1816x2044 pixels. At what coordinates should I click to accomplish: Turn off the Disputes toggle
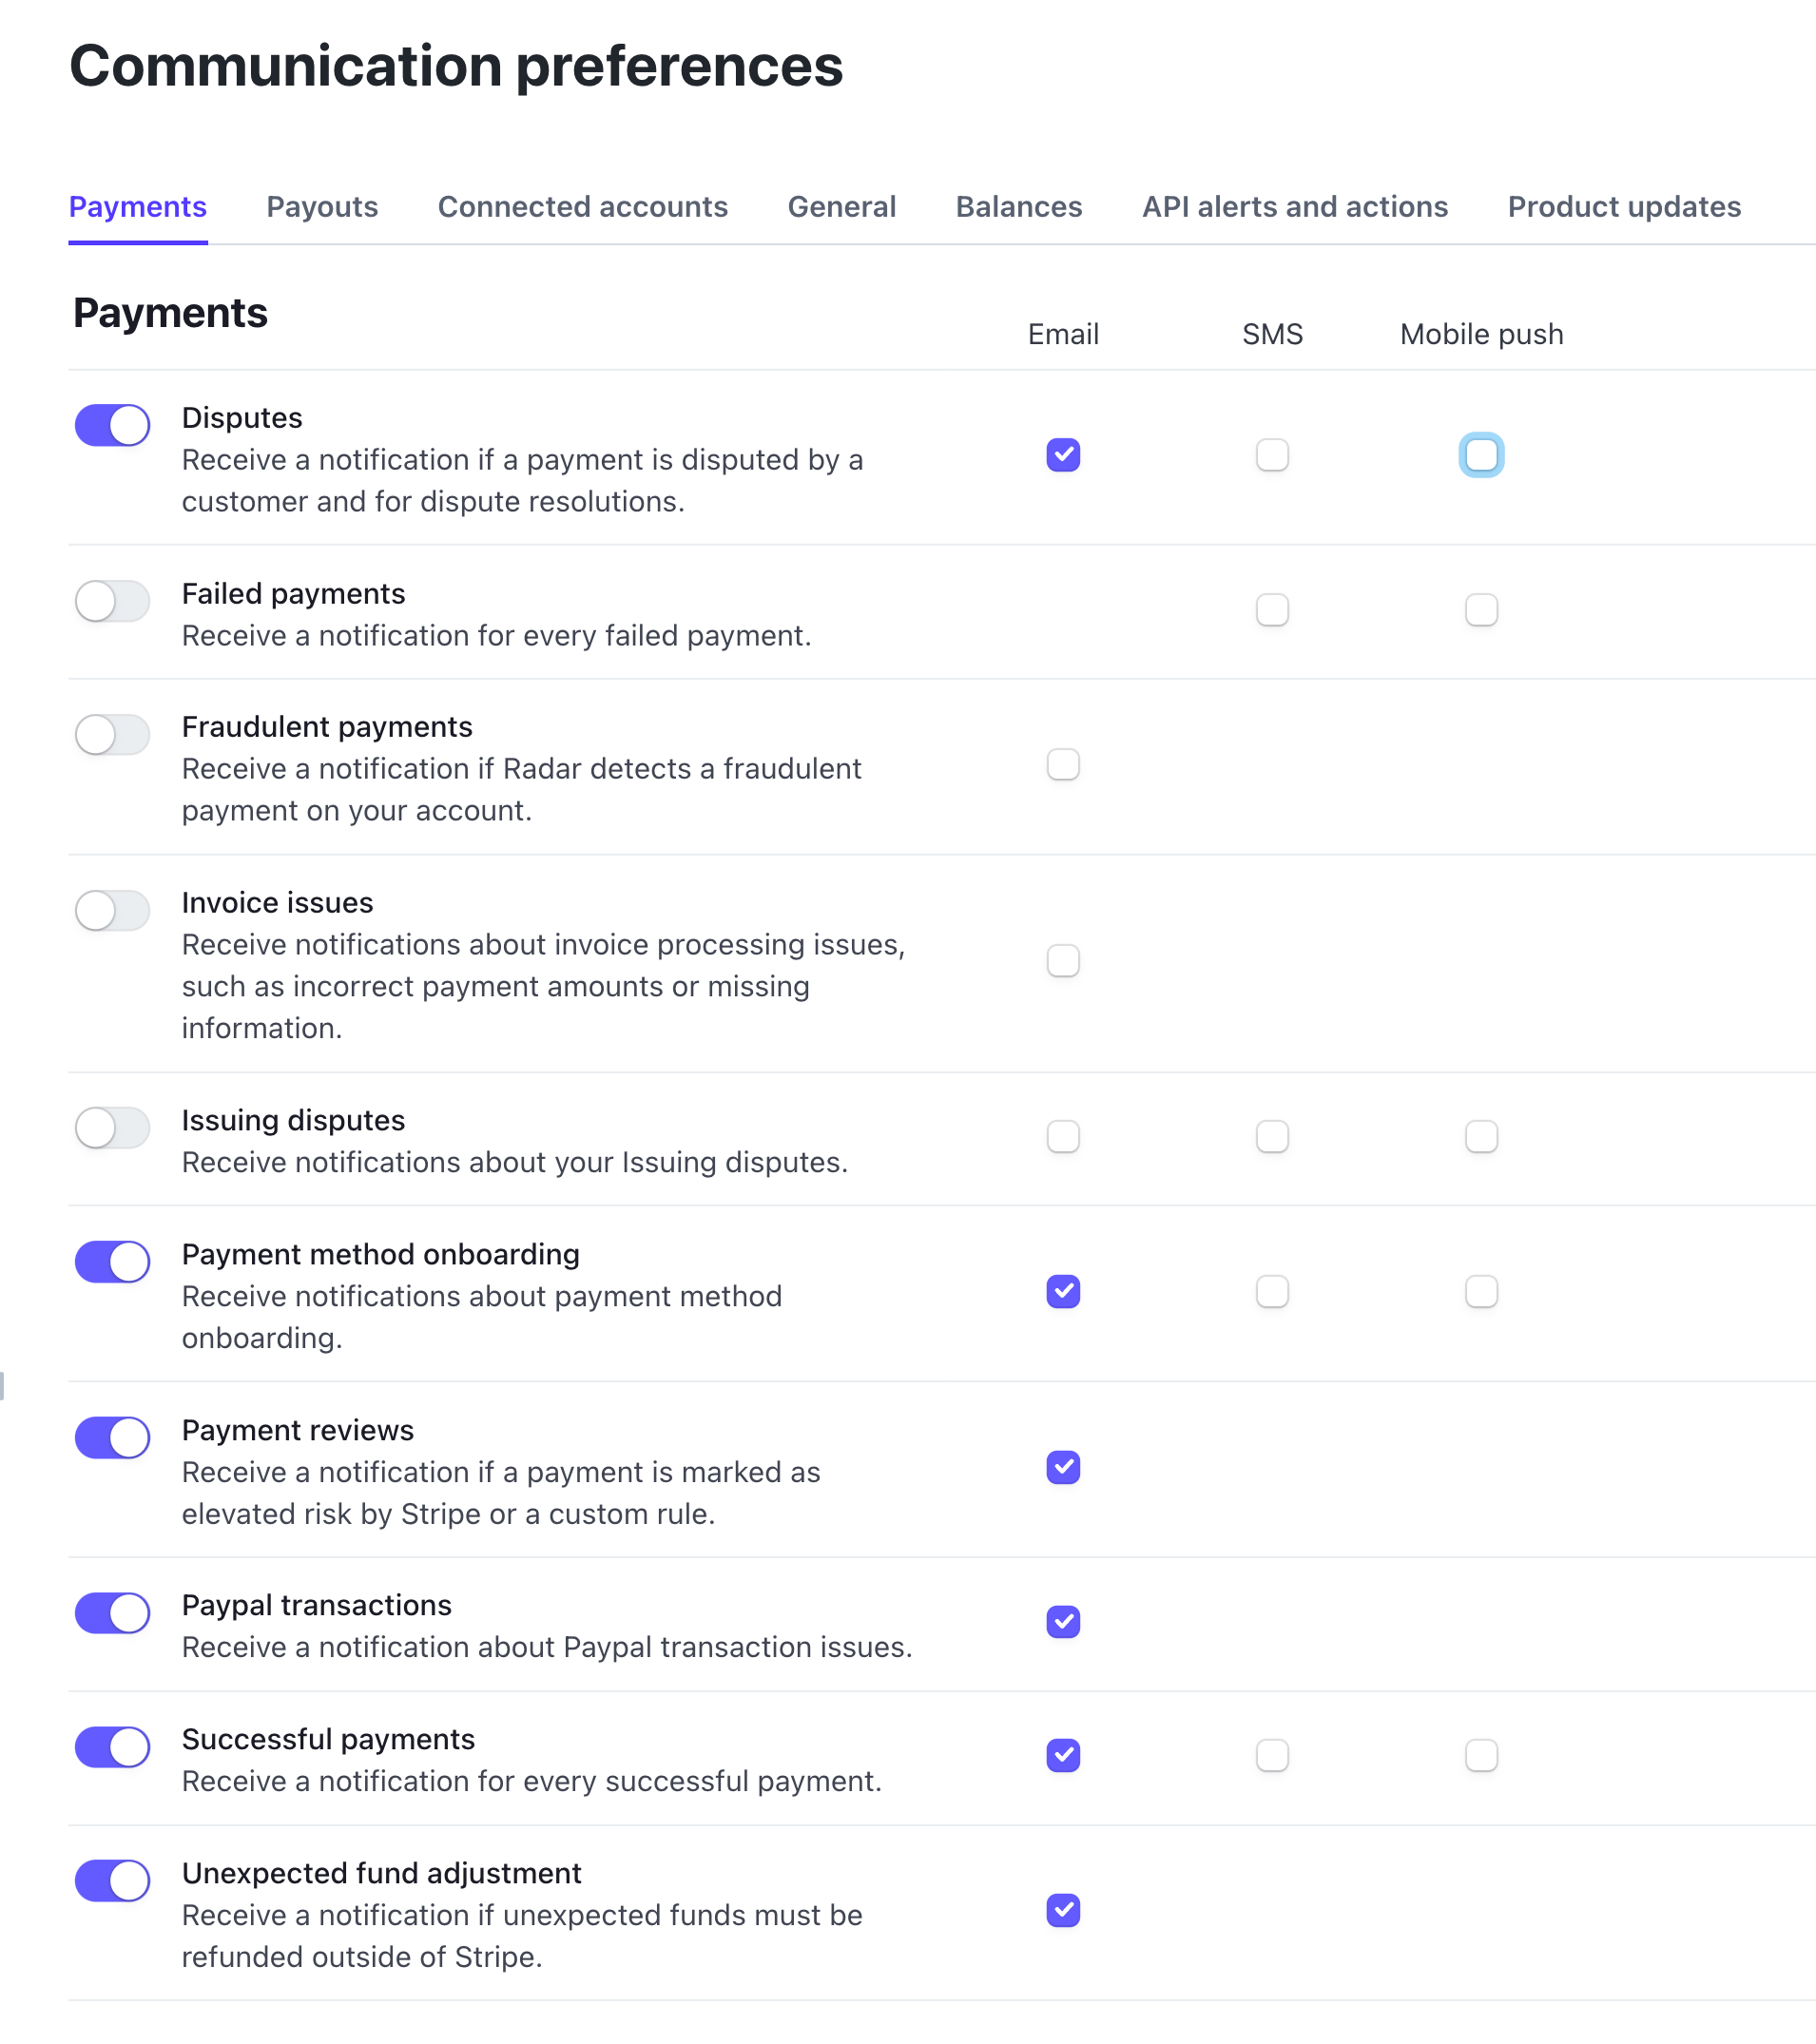coord(113,425)
